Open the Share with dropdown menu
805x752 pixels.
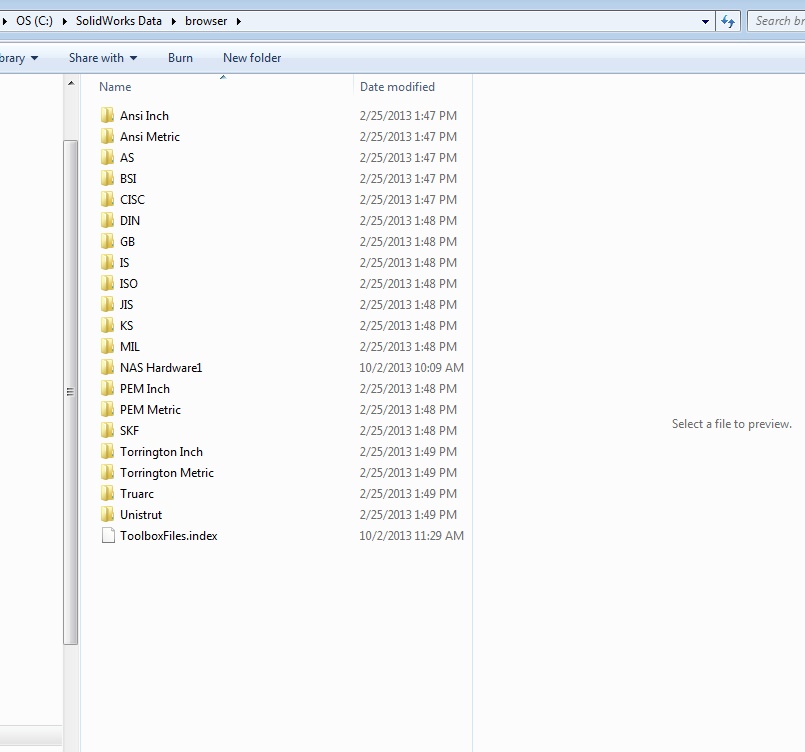(x=103, y=58)
